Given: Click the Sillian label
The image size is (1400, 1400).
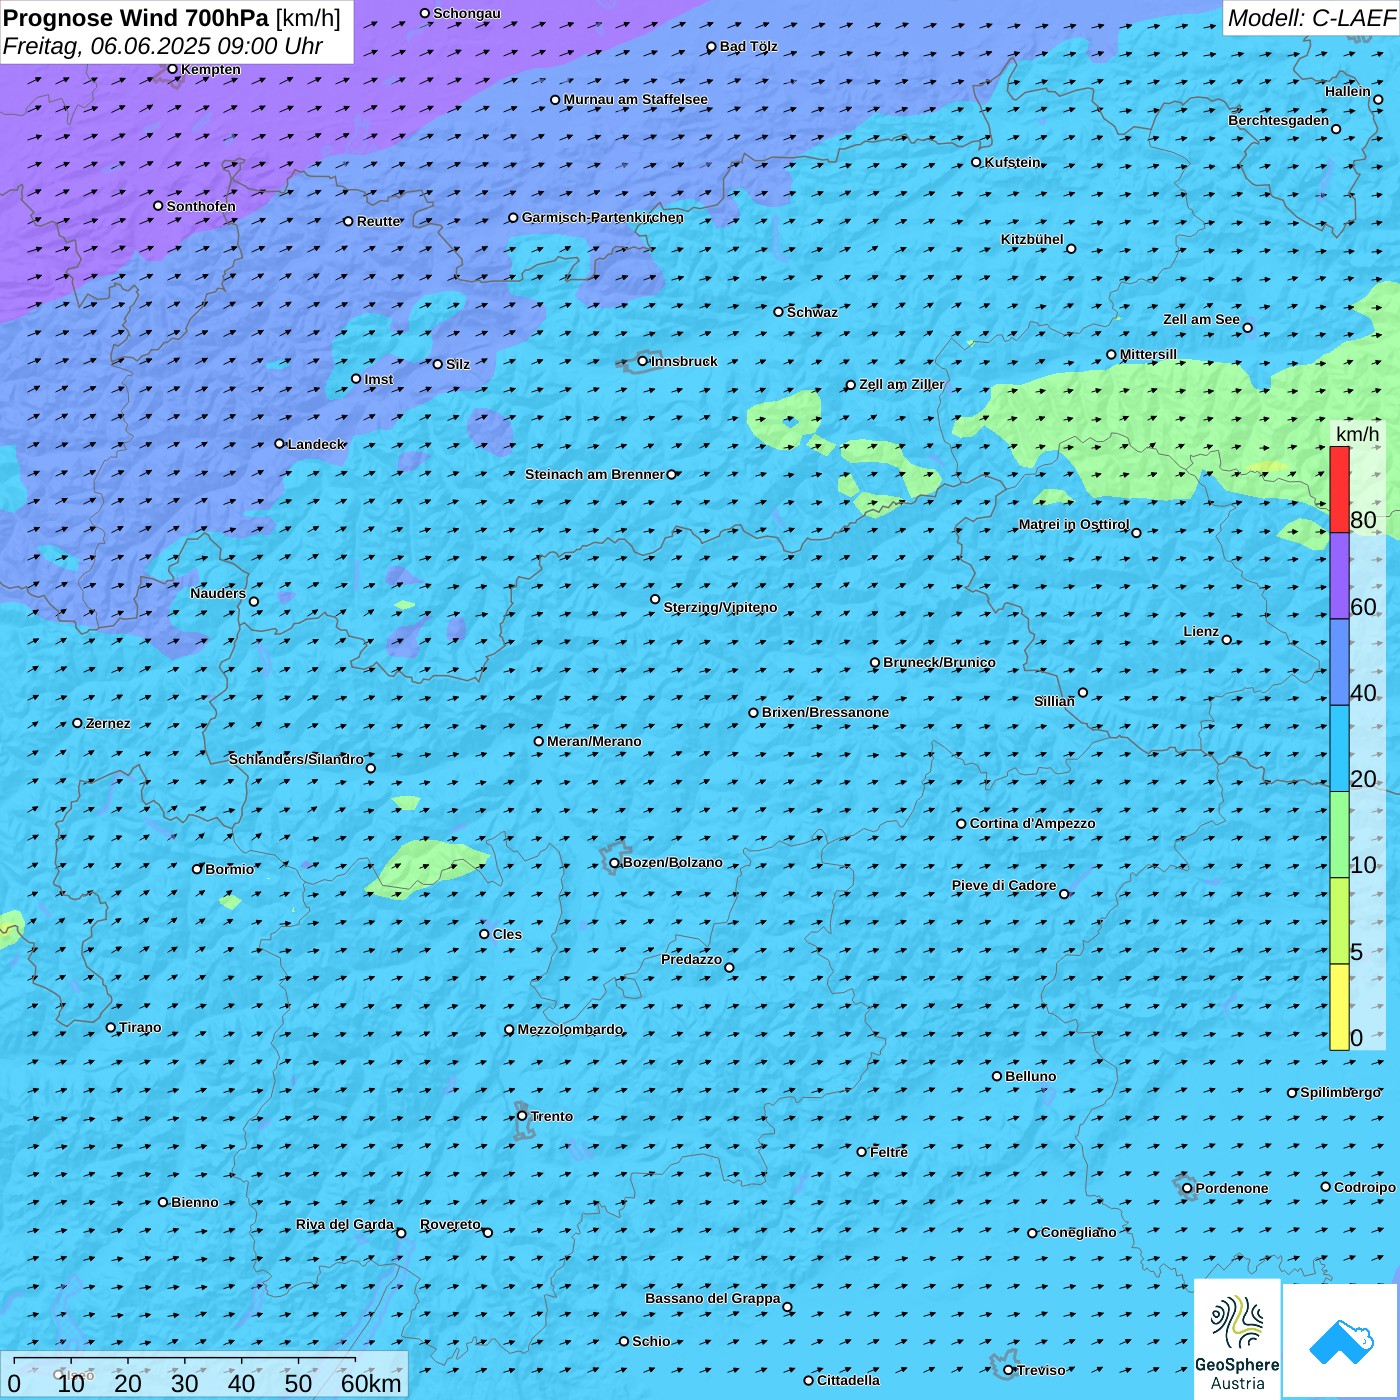Looking at the screenshot, I should [1054, 701].
